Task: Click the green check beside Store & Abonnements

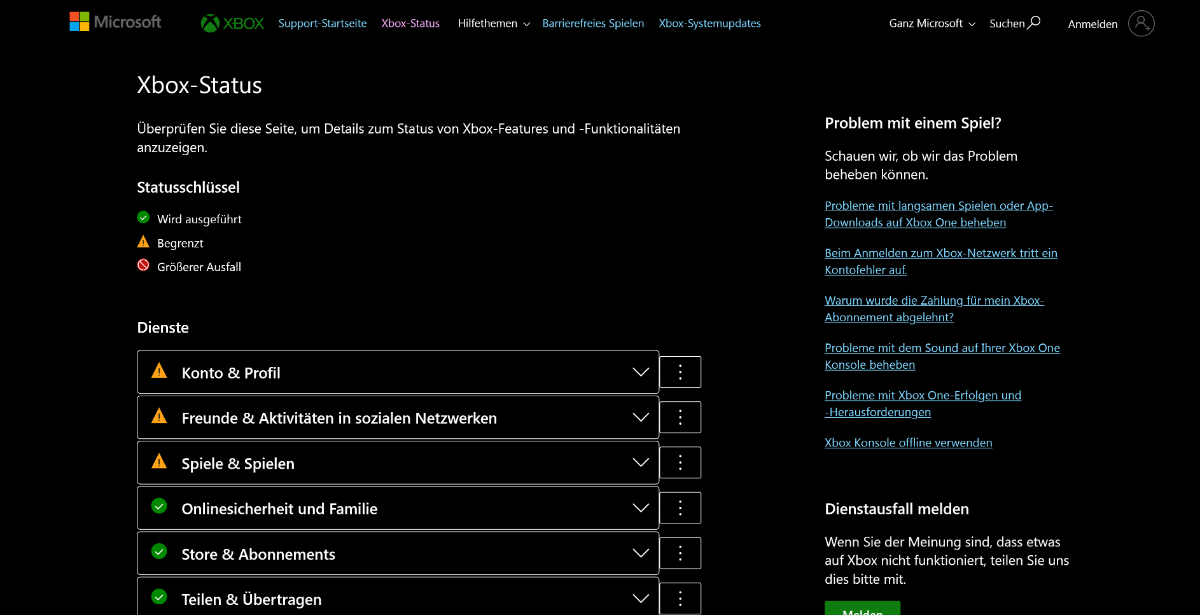Action: tap(159, 552)
